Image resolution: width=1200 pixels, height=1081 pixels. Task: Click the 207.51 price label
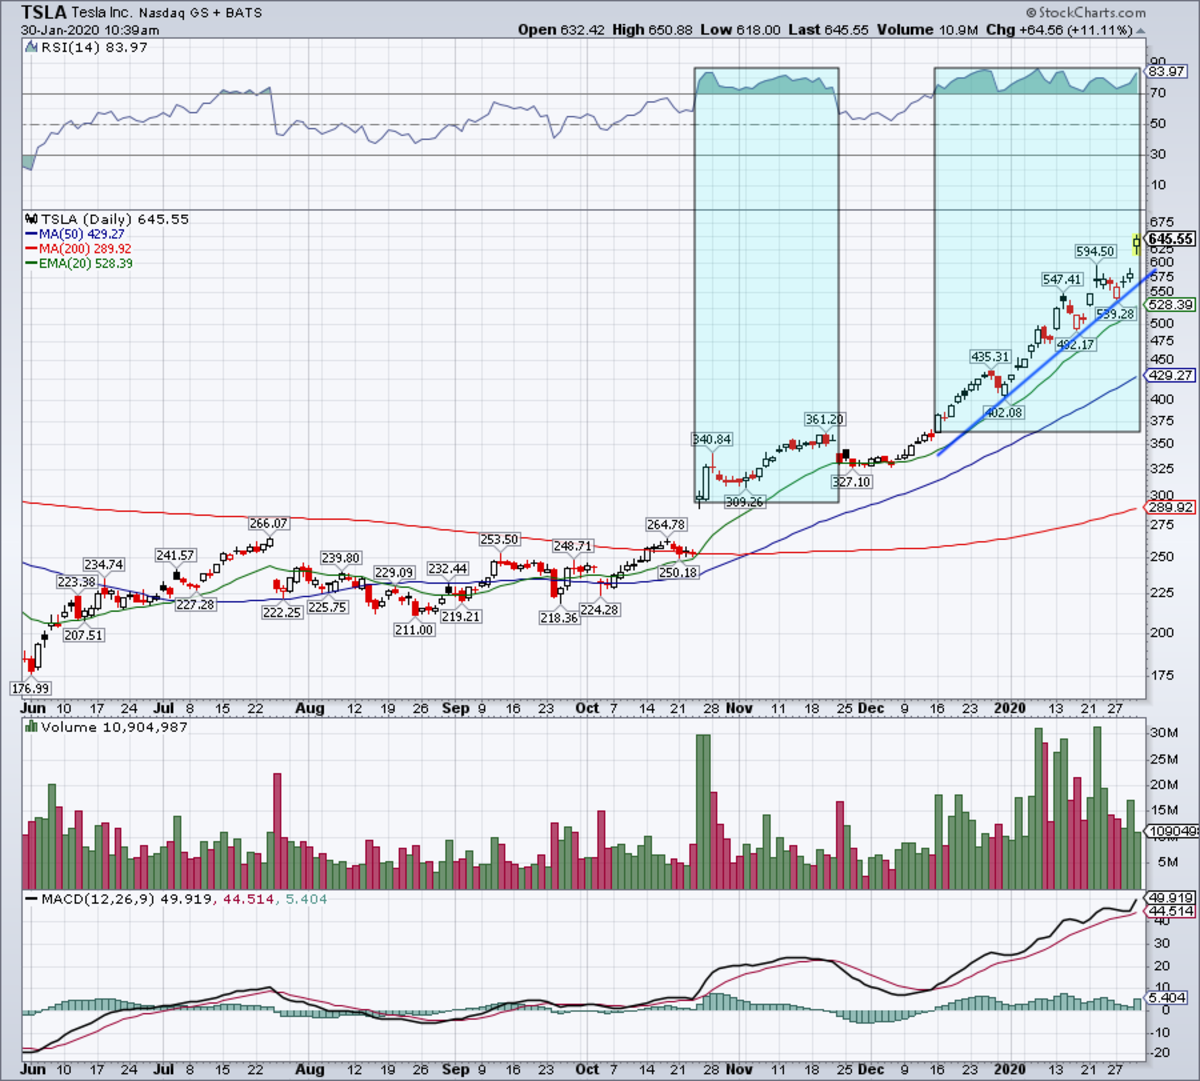point(83,635)
